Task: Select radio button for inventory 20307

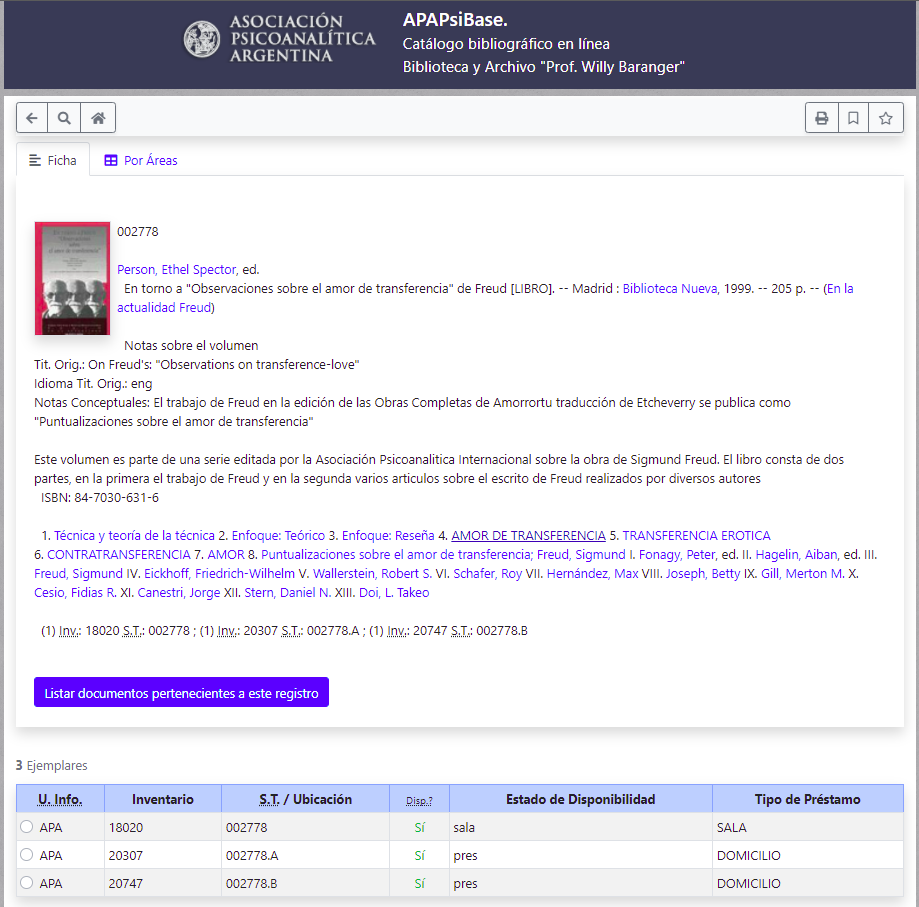Action: (x=27, y=855)
